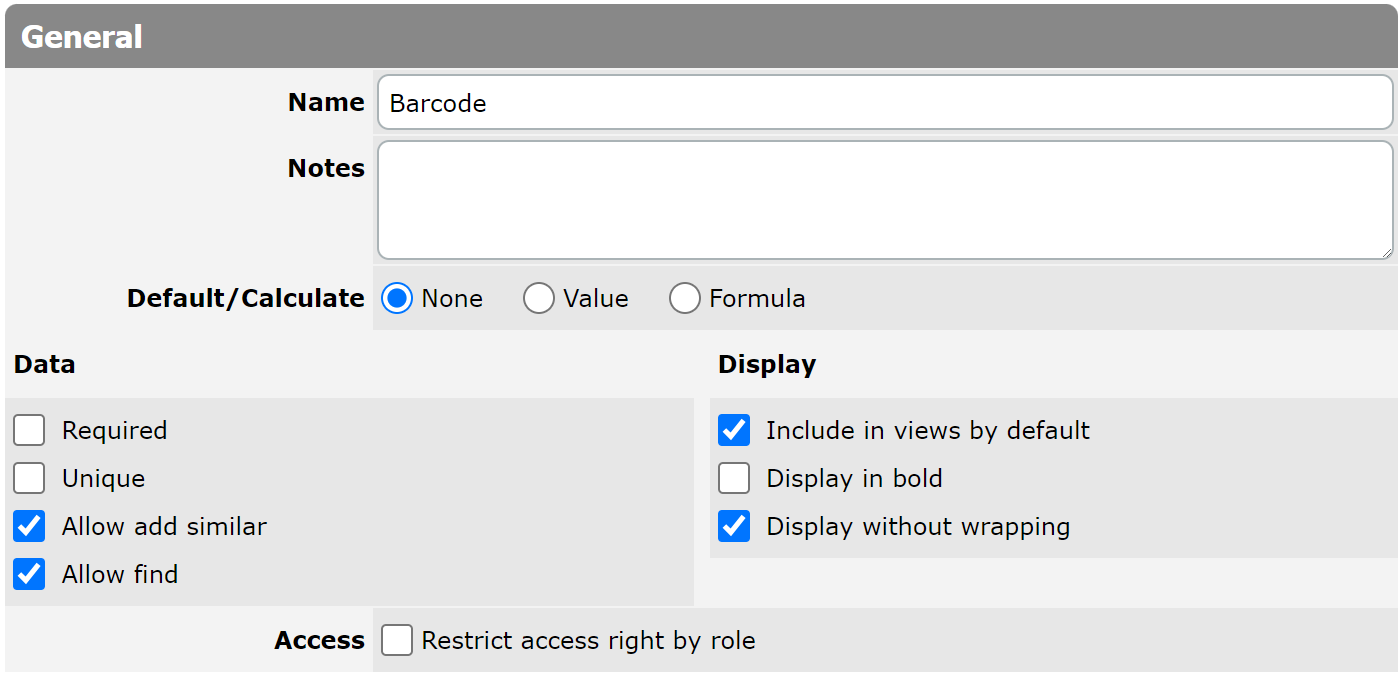Screen dimensions: 1400x678
Task: Disable Include in views by default
Action: click(734, 430)
